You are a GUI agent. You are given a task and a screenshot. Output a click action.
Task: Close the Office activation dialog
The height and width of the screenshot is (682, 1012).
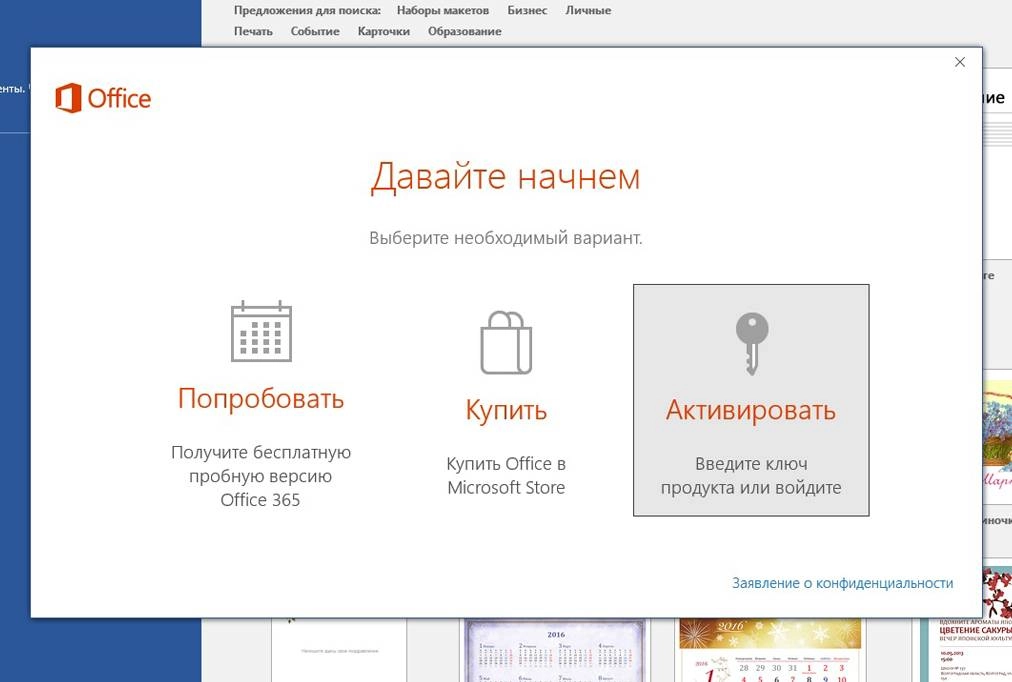[960, 62]
